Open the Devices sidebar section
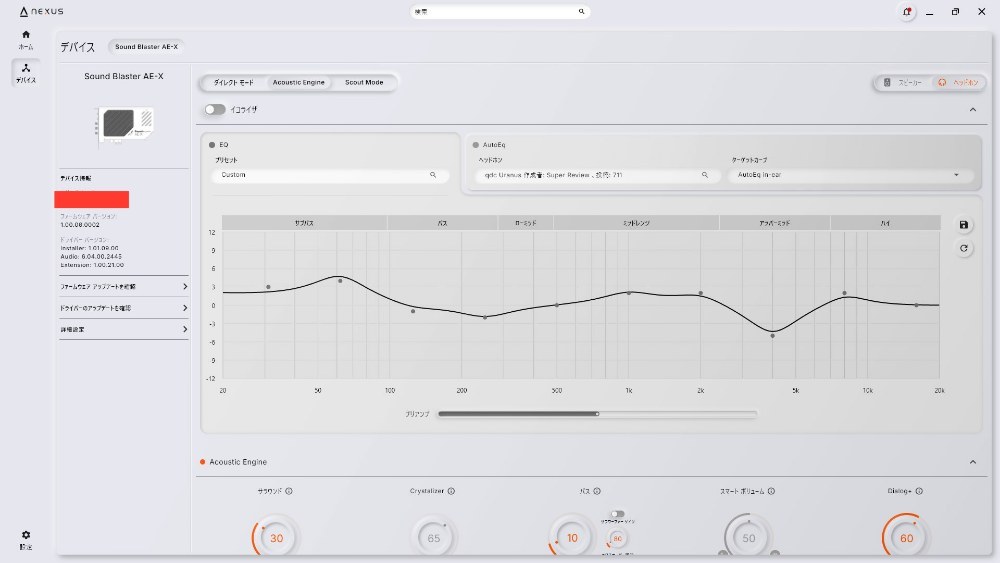 pyautogui.click(x=26, y=73)
